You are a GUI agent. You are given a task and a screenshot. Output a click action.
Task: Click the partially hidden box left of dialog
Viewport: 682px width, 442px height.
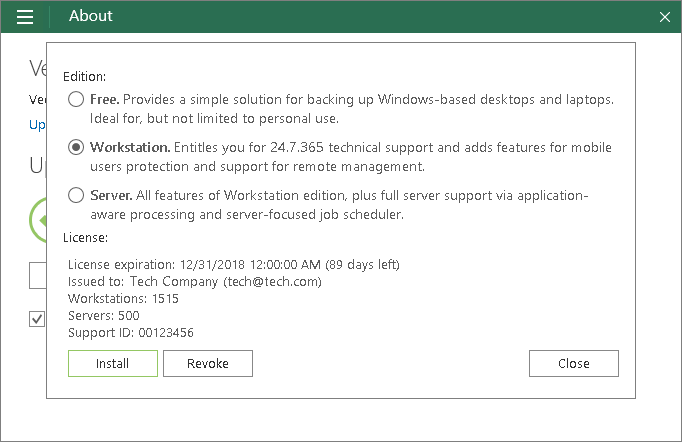(x=37, y=275)
